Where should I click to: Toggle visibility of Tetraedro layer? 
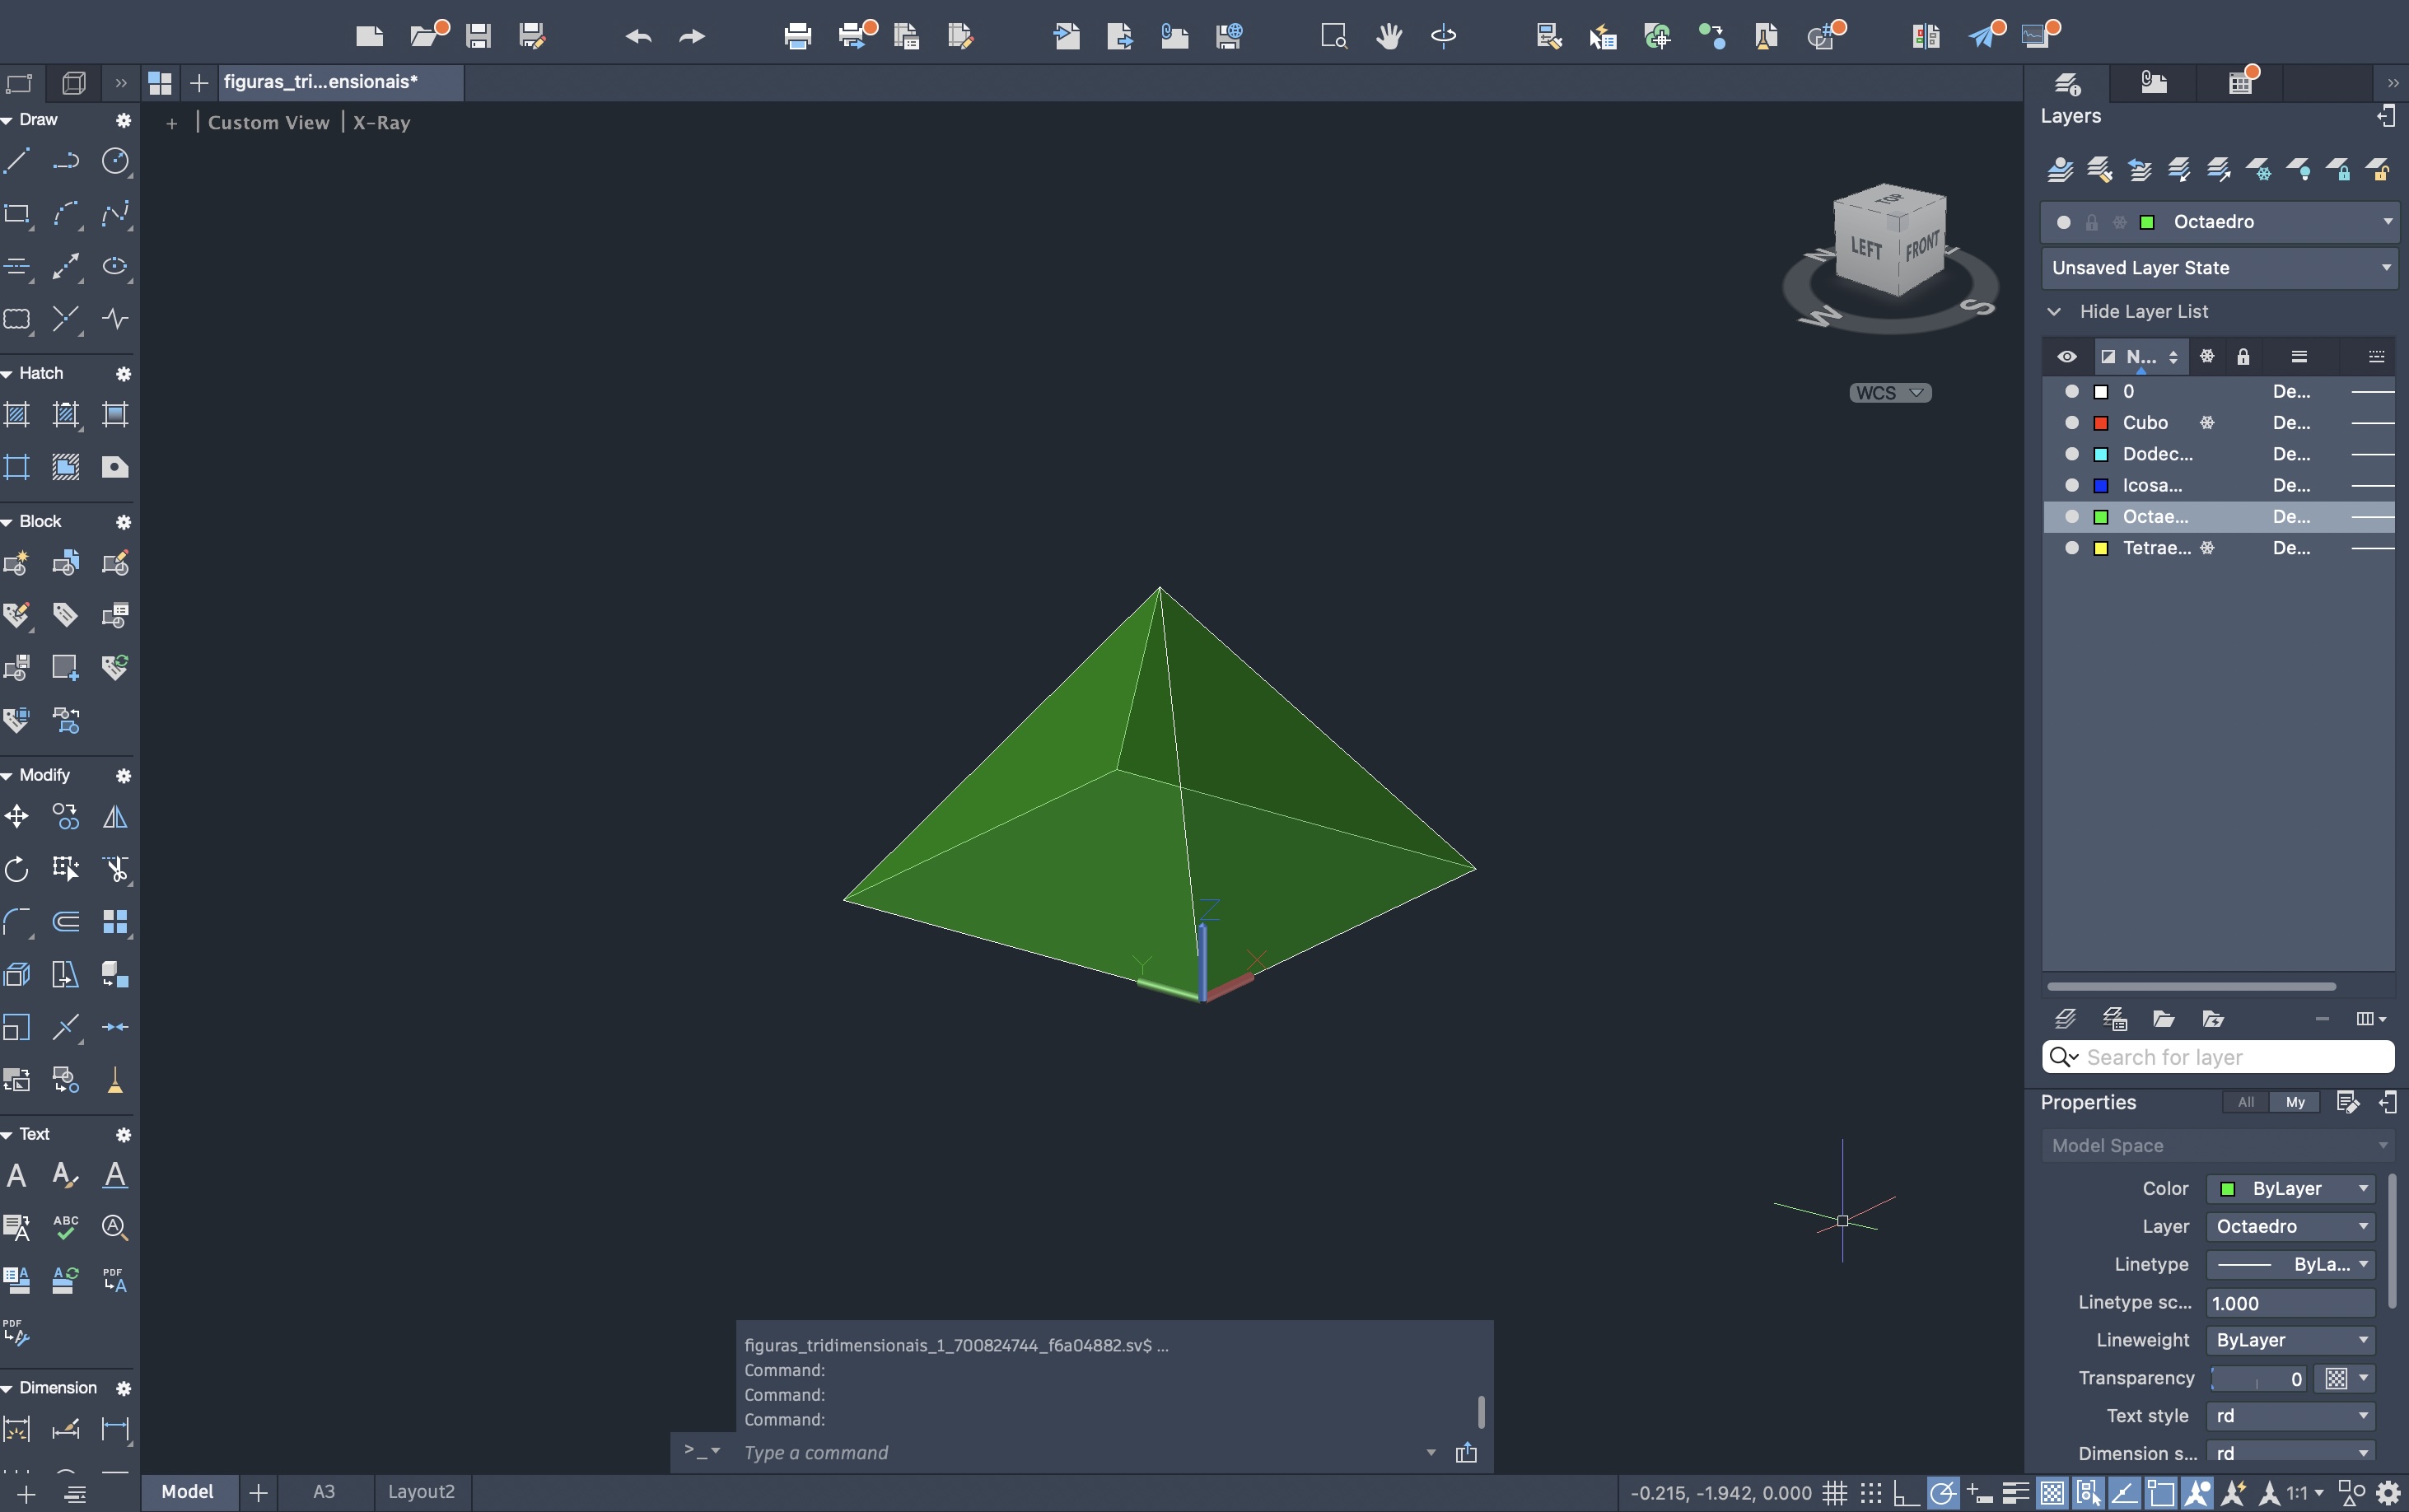2072,548
